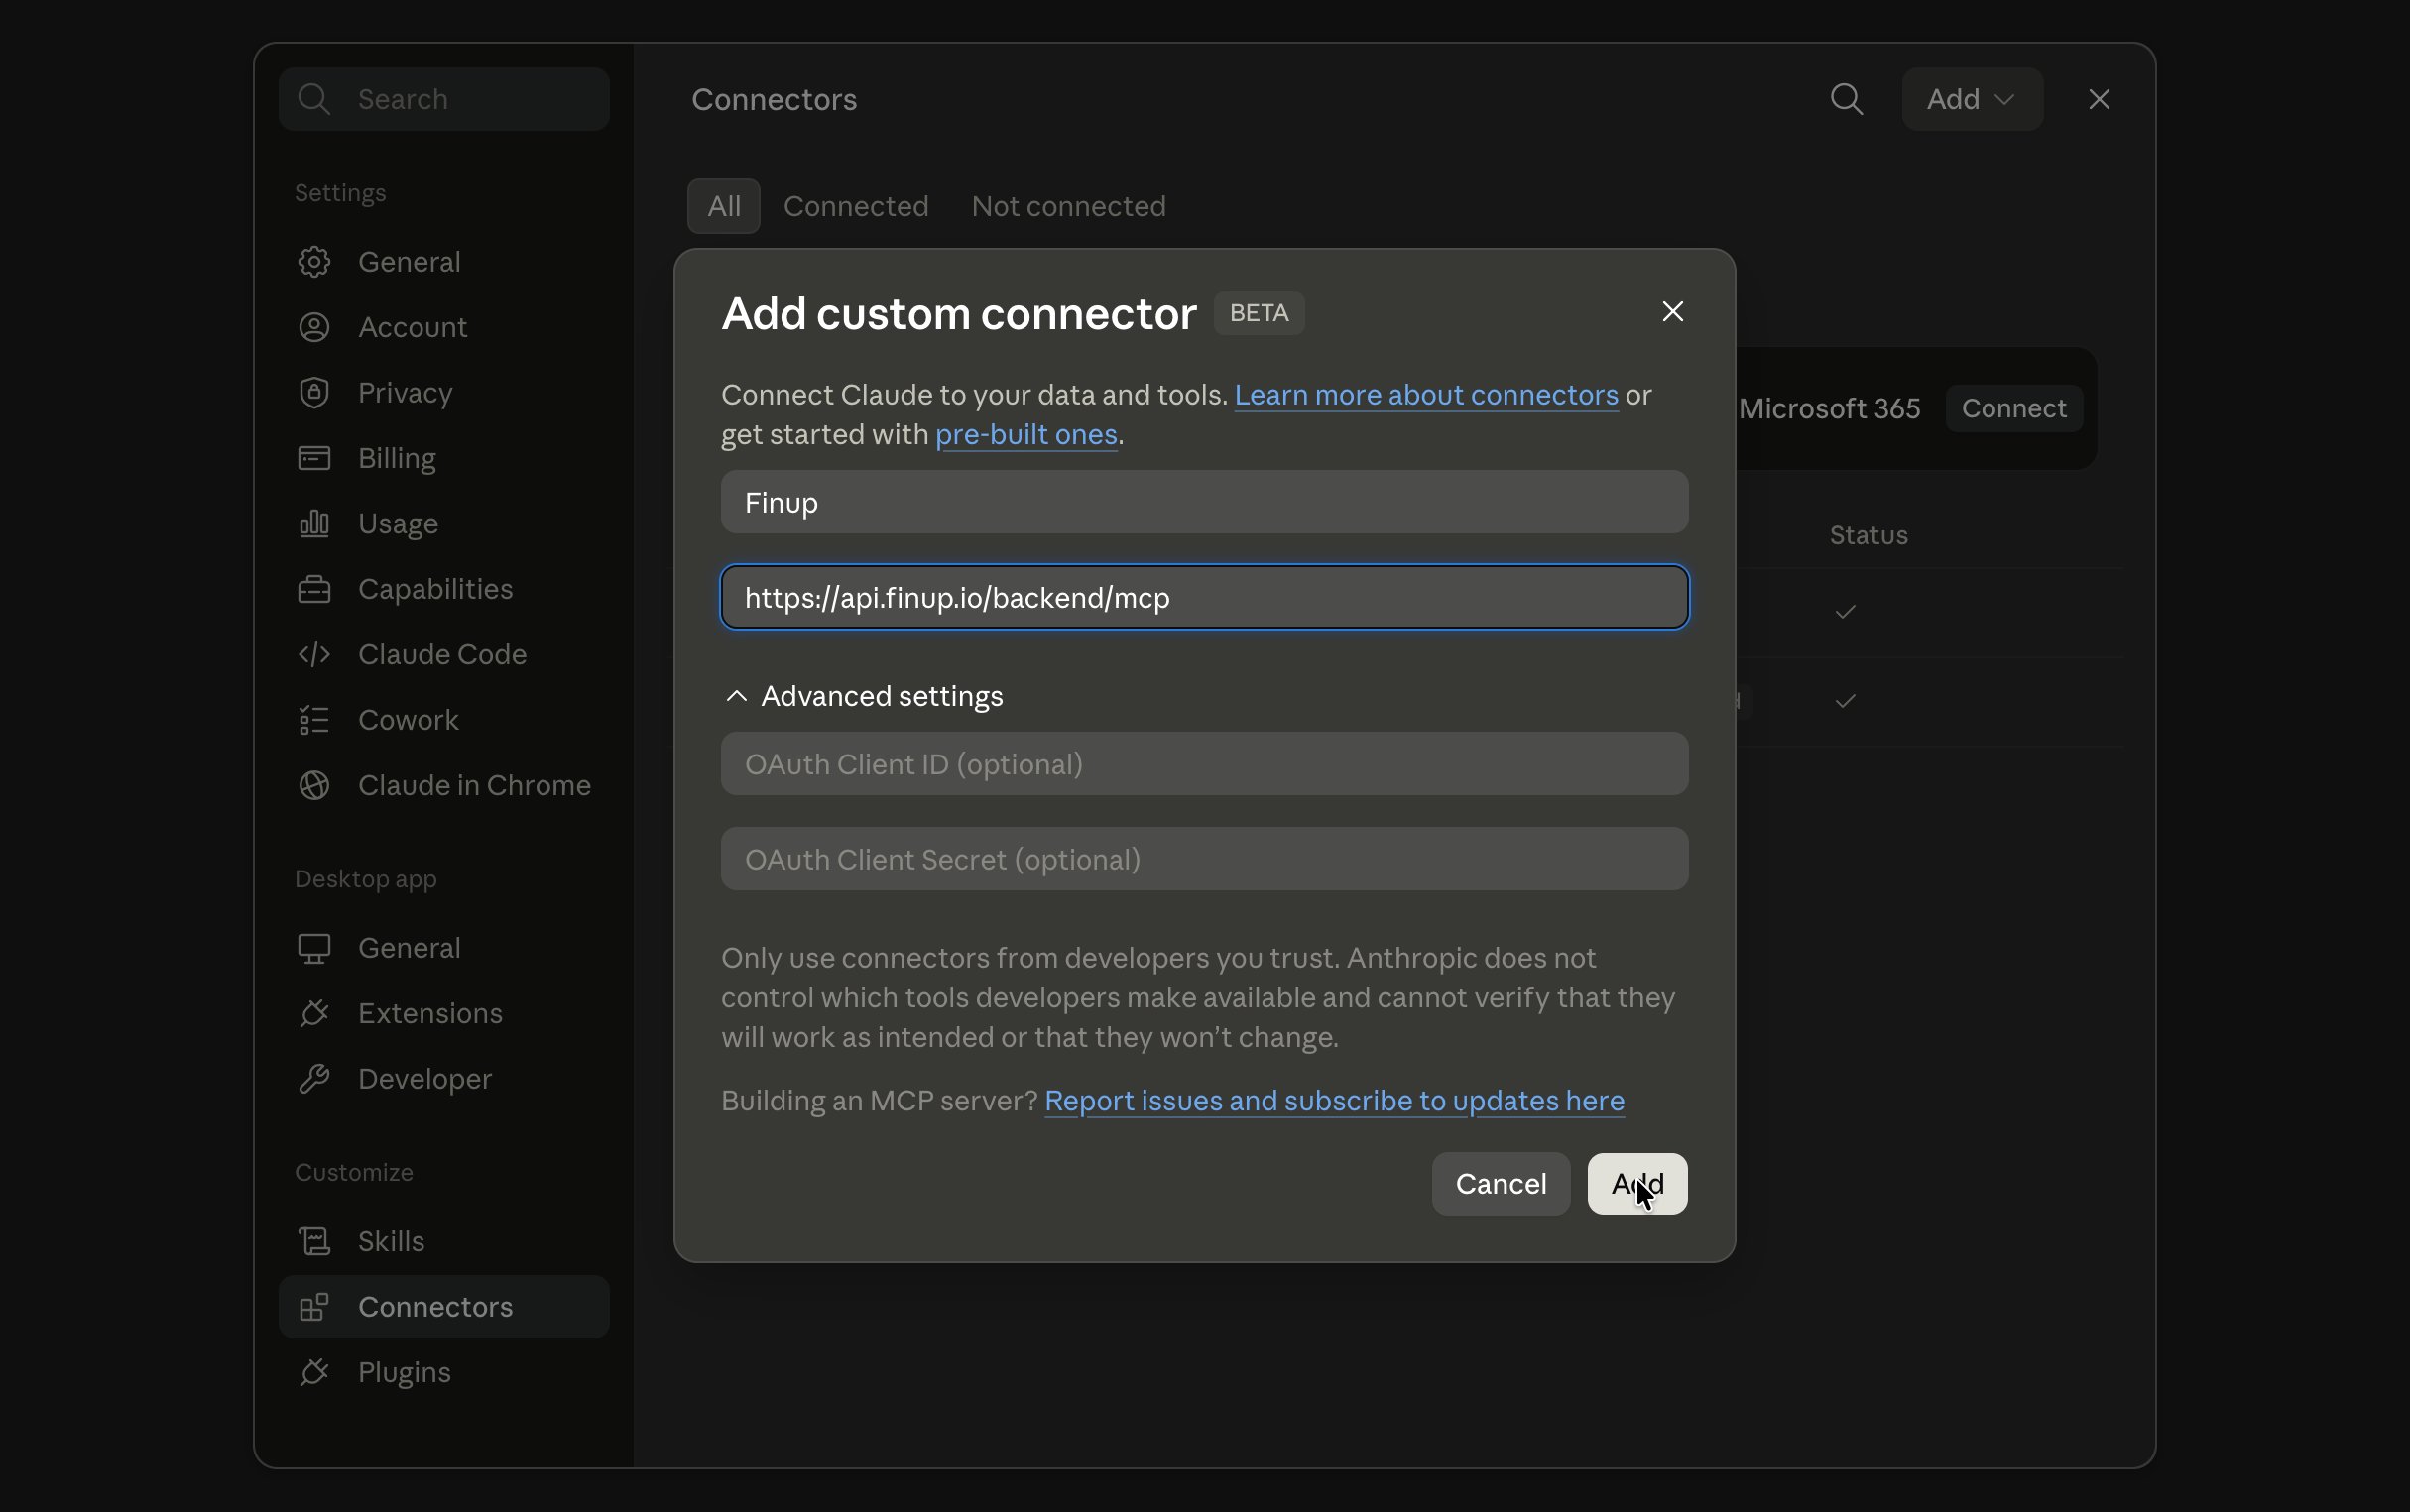The height and width of the screenshot is (1512, 2410).
Task: Switch to the All tab
Action: click(x=724, y=206)
